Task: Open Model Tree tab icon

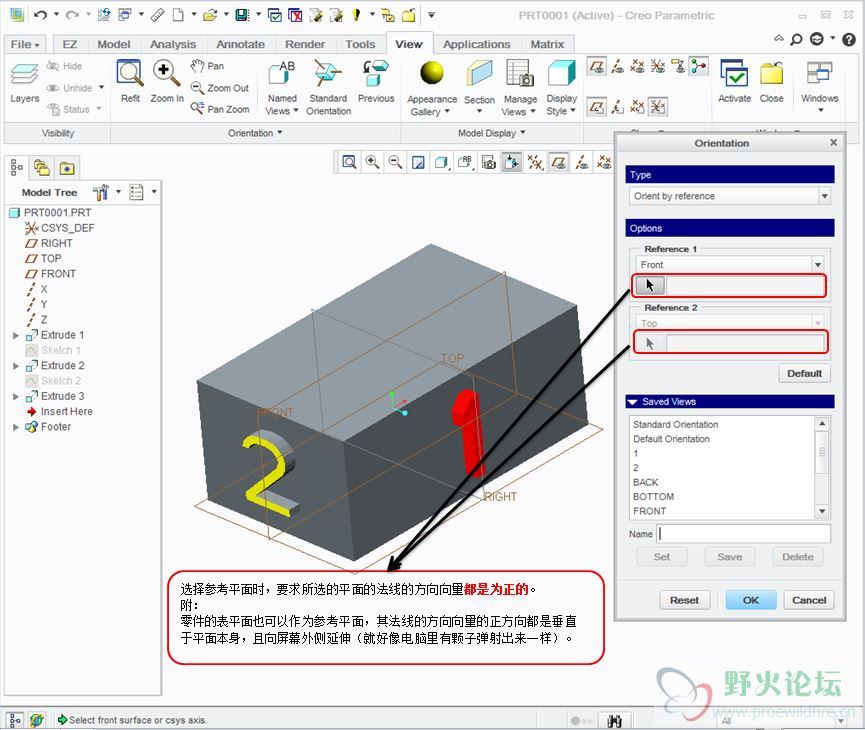Action: 17,167
